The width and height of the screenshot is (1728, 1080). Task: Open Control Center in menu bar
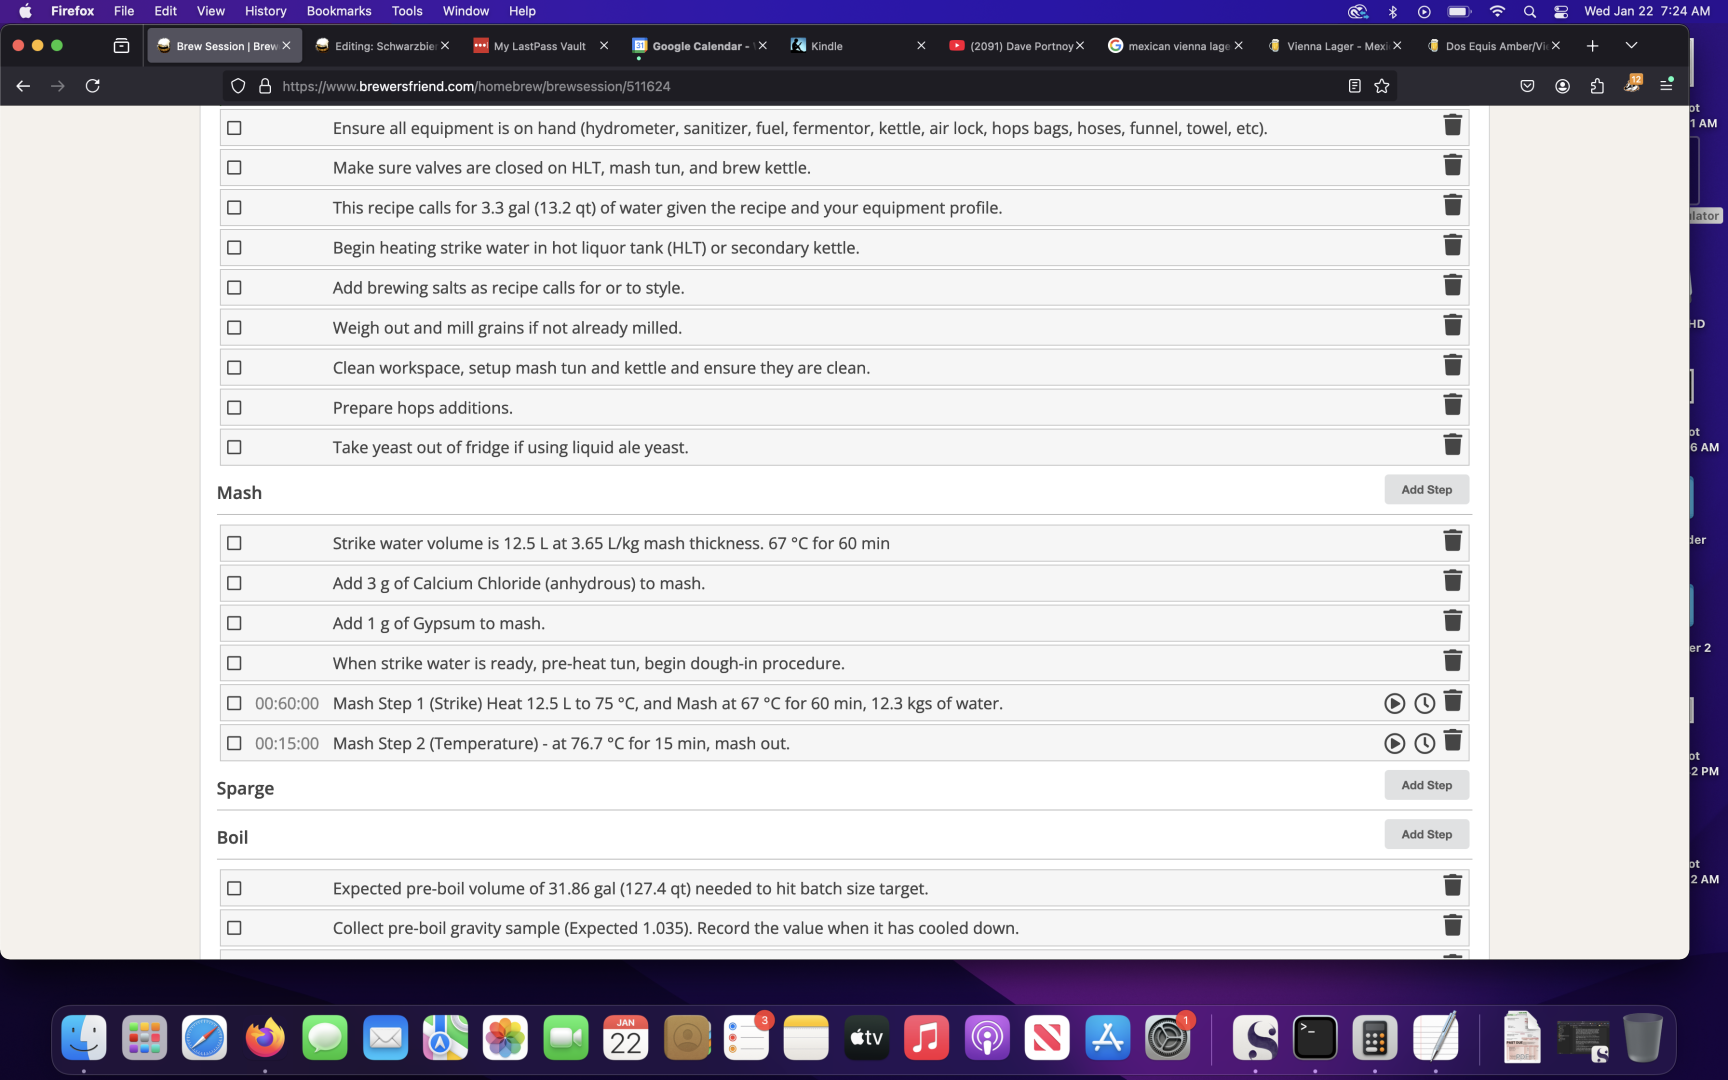tap(1561, 11)
